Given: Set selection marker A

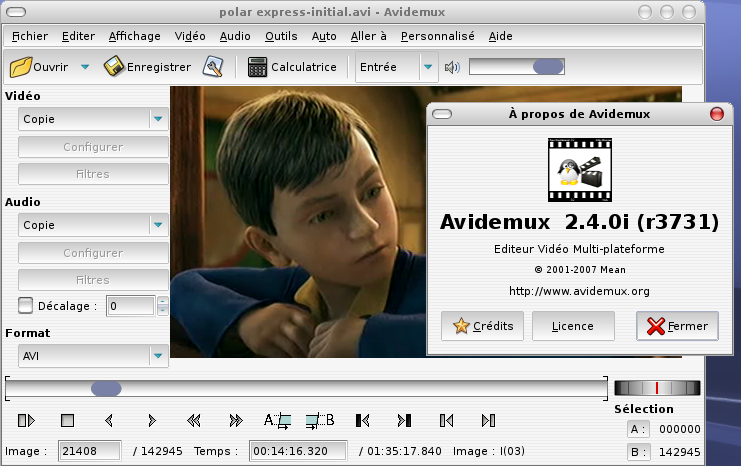Looking at the screenshot, I should coord(277,420).
